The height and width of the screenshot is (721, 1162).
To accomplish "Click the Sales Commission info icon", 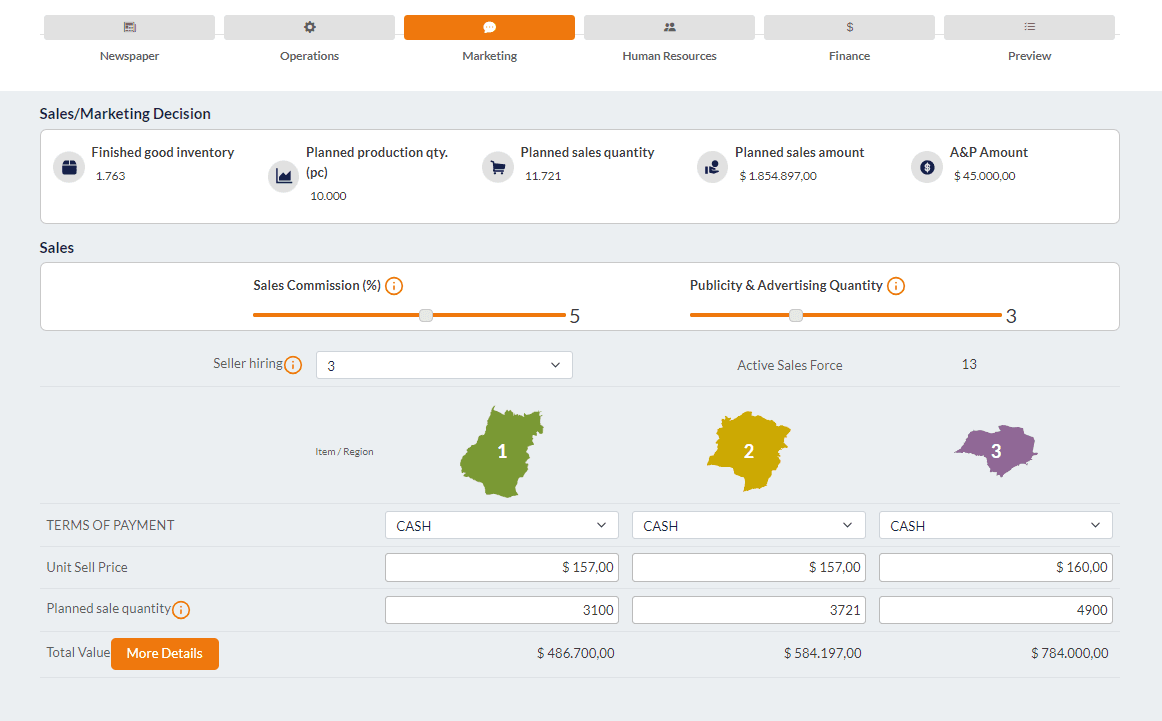I will click(394, 286).
